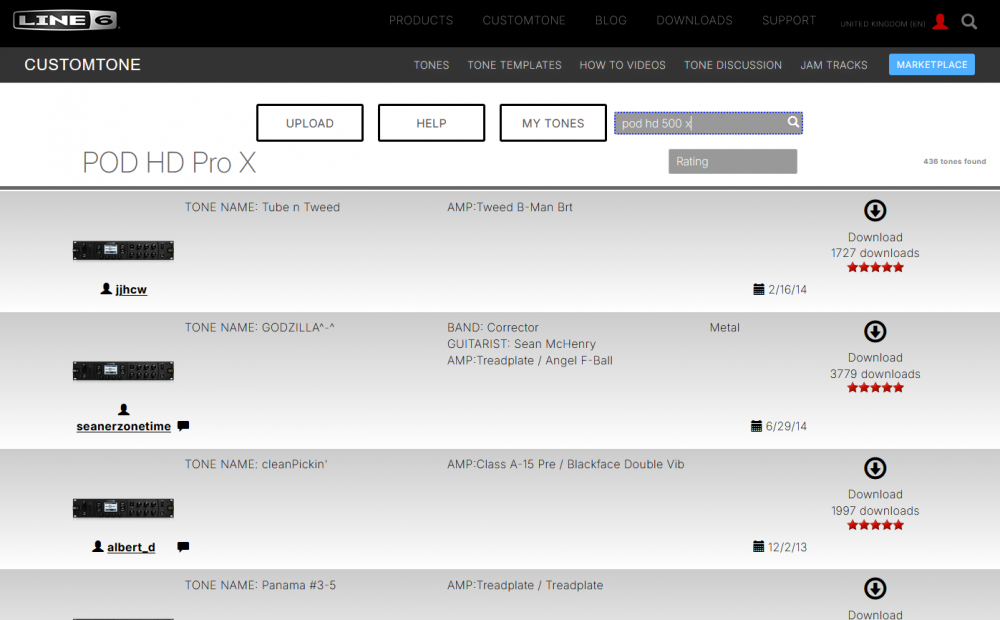Screen dimensions: 1000x620
Task: Submit search with magnifier in search box
Action: point(793,121)
